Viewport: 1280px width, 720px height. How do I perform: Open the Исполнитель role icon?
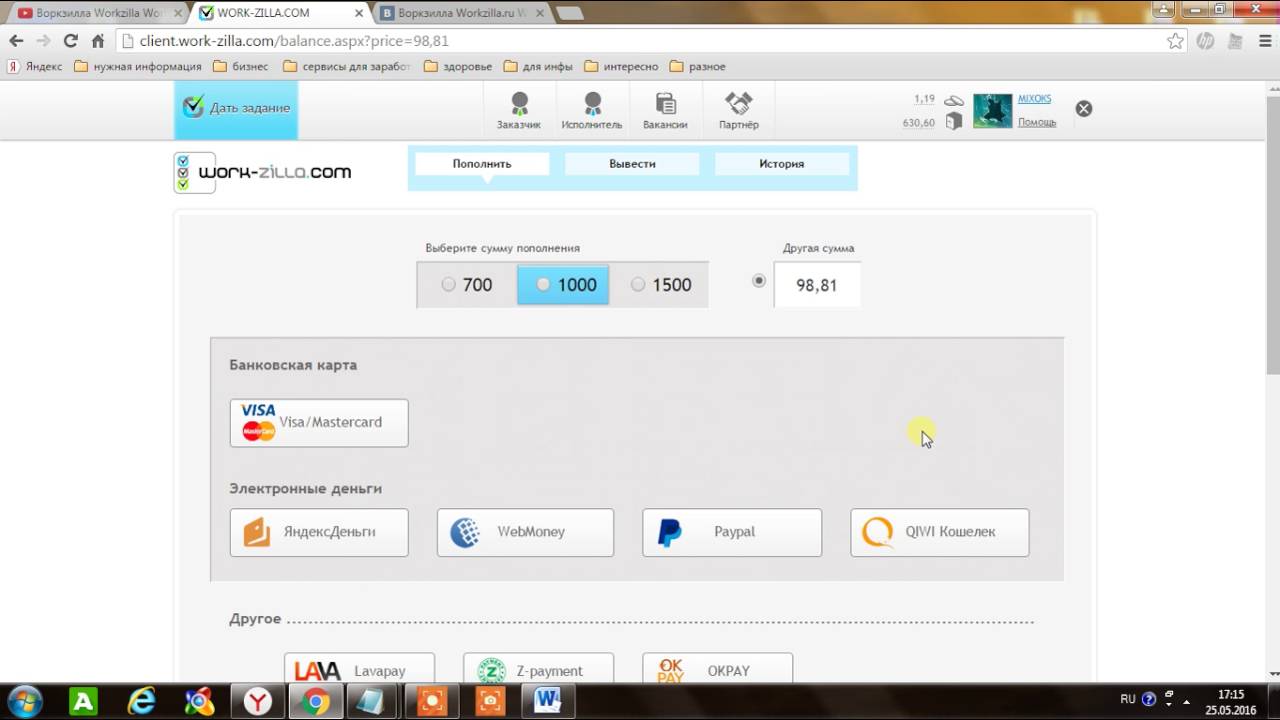coord(592,110)
